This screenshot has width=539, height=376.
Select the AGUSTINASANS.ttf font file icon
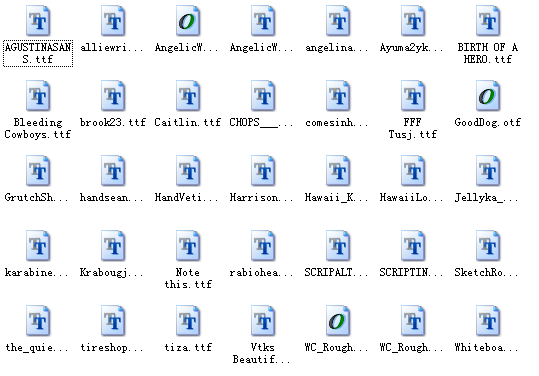38,21
